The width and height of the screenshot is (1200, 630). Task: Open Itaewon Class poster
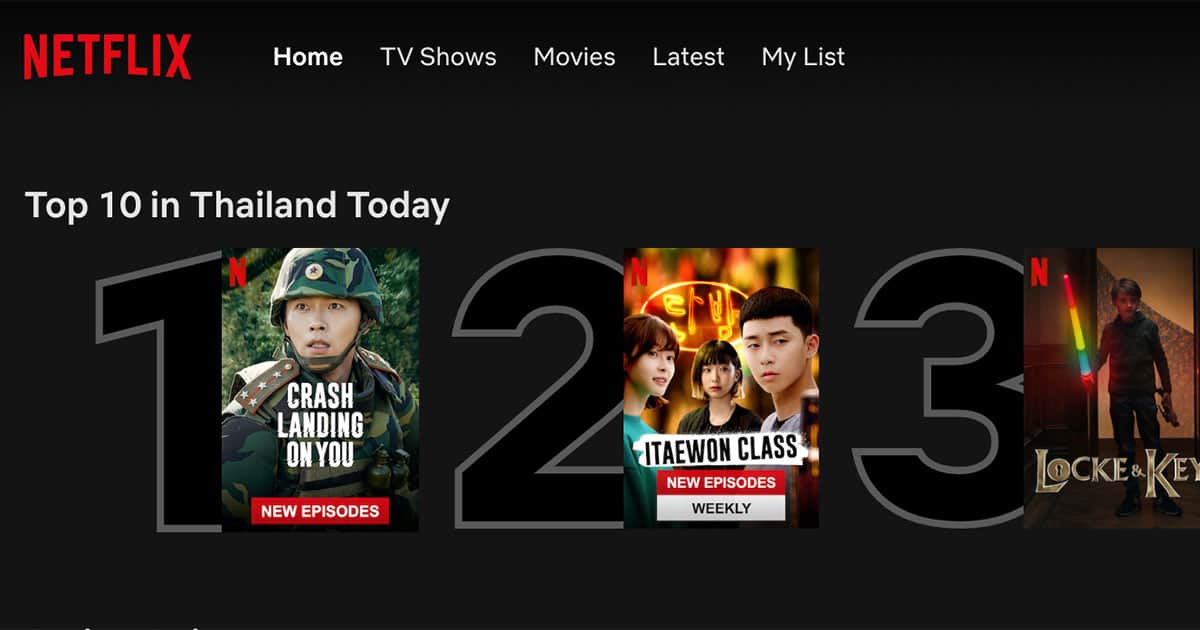(x=721, y=388)
